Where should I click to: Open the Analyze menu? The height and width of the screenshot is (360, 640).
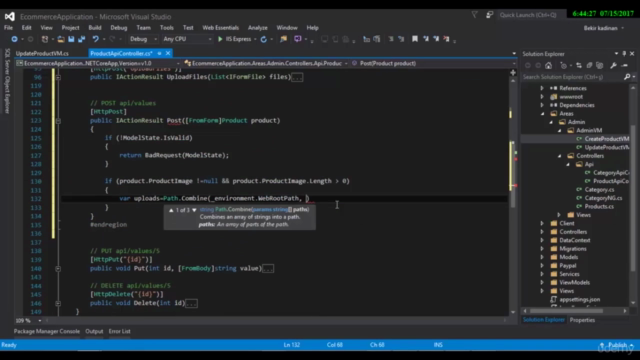tap(258, 28)
